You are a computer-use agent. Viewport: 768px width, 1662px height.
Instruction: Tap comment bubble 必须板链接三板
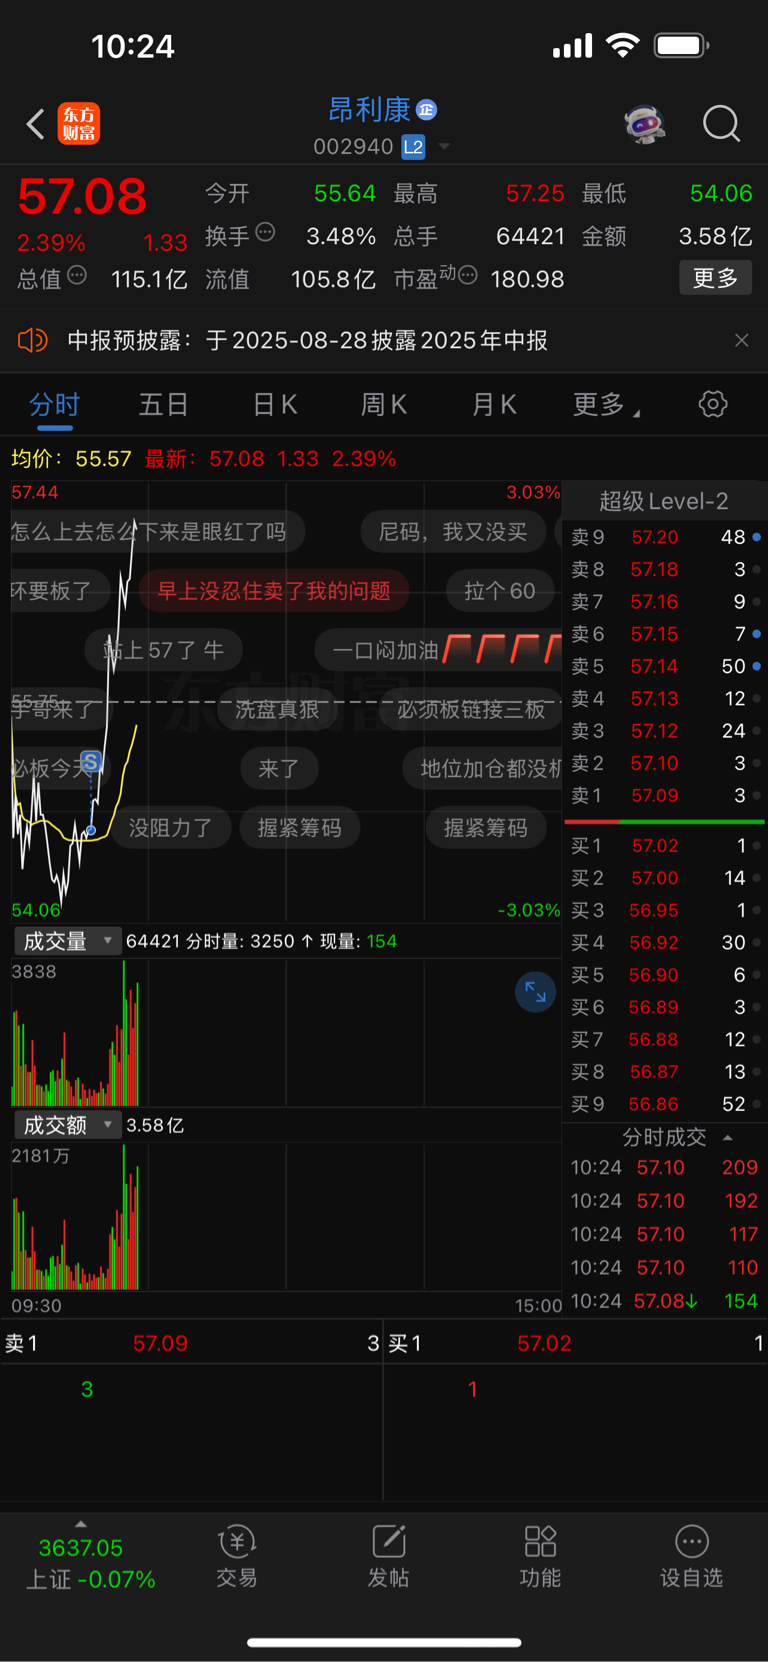pos(471,710)
